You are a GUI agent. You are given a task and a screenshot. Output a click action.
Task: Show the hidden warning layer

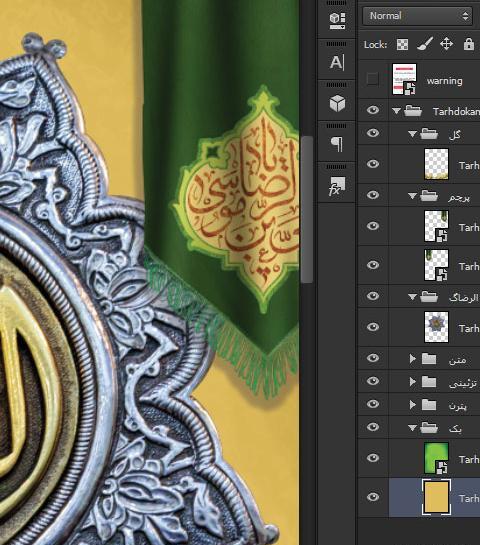point(373,79)
